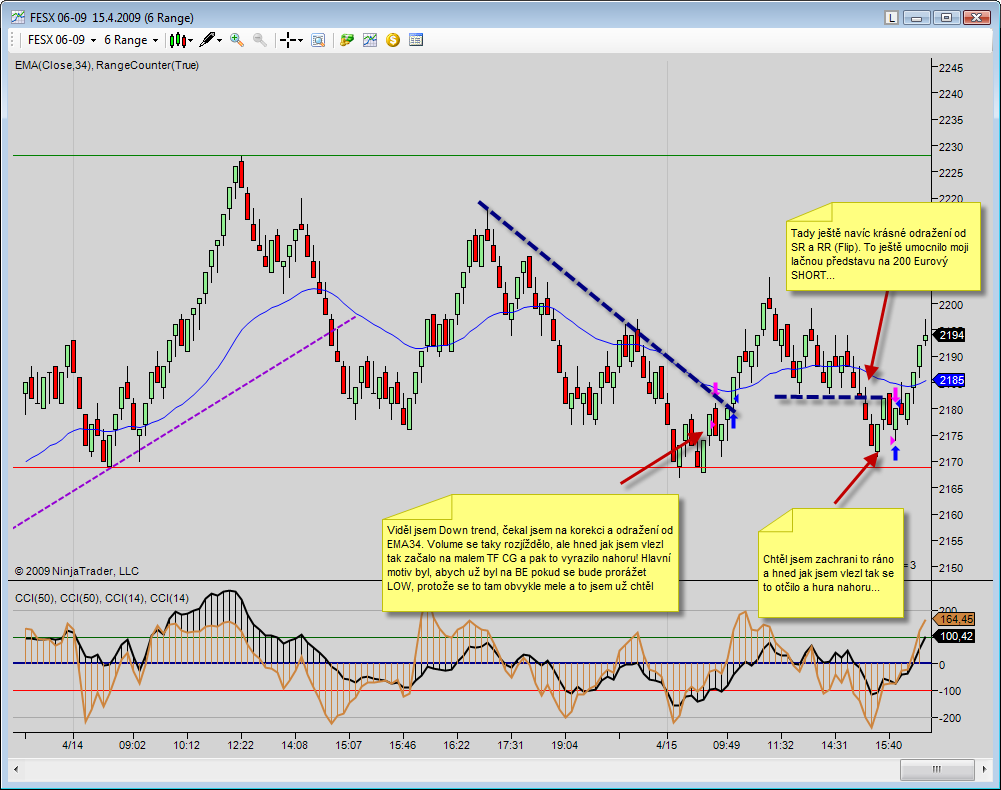
Task: Click the orange 164,45 CCI value marker
Action: click(x=954, y=619)
